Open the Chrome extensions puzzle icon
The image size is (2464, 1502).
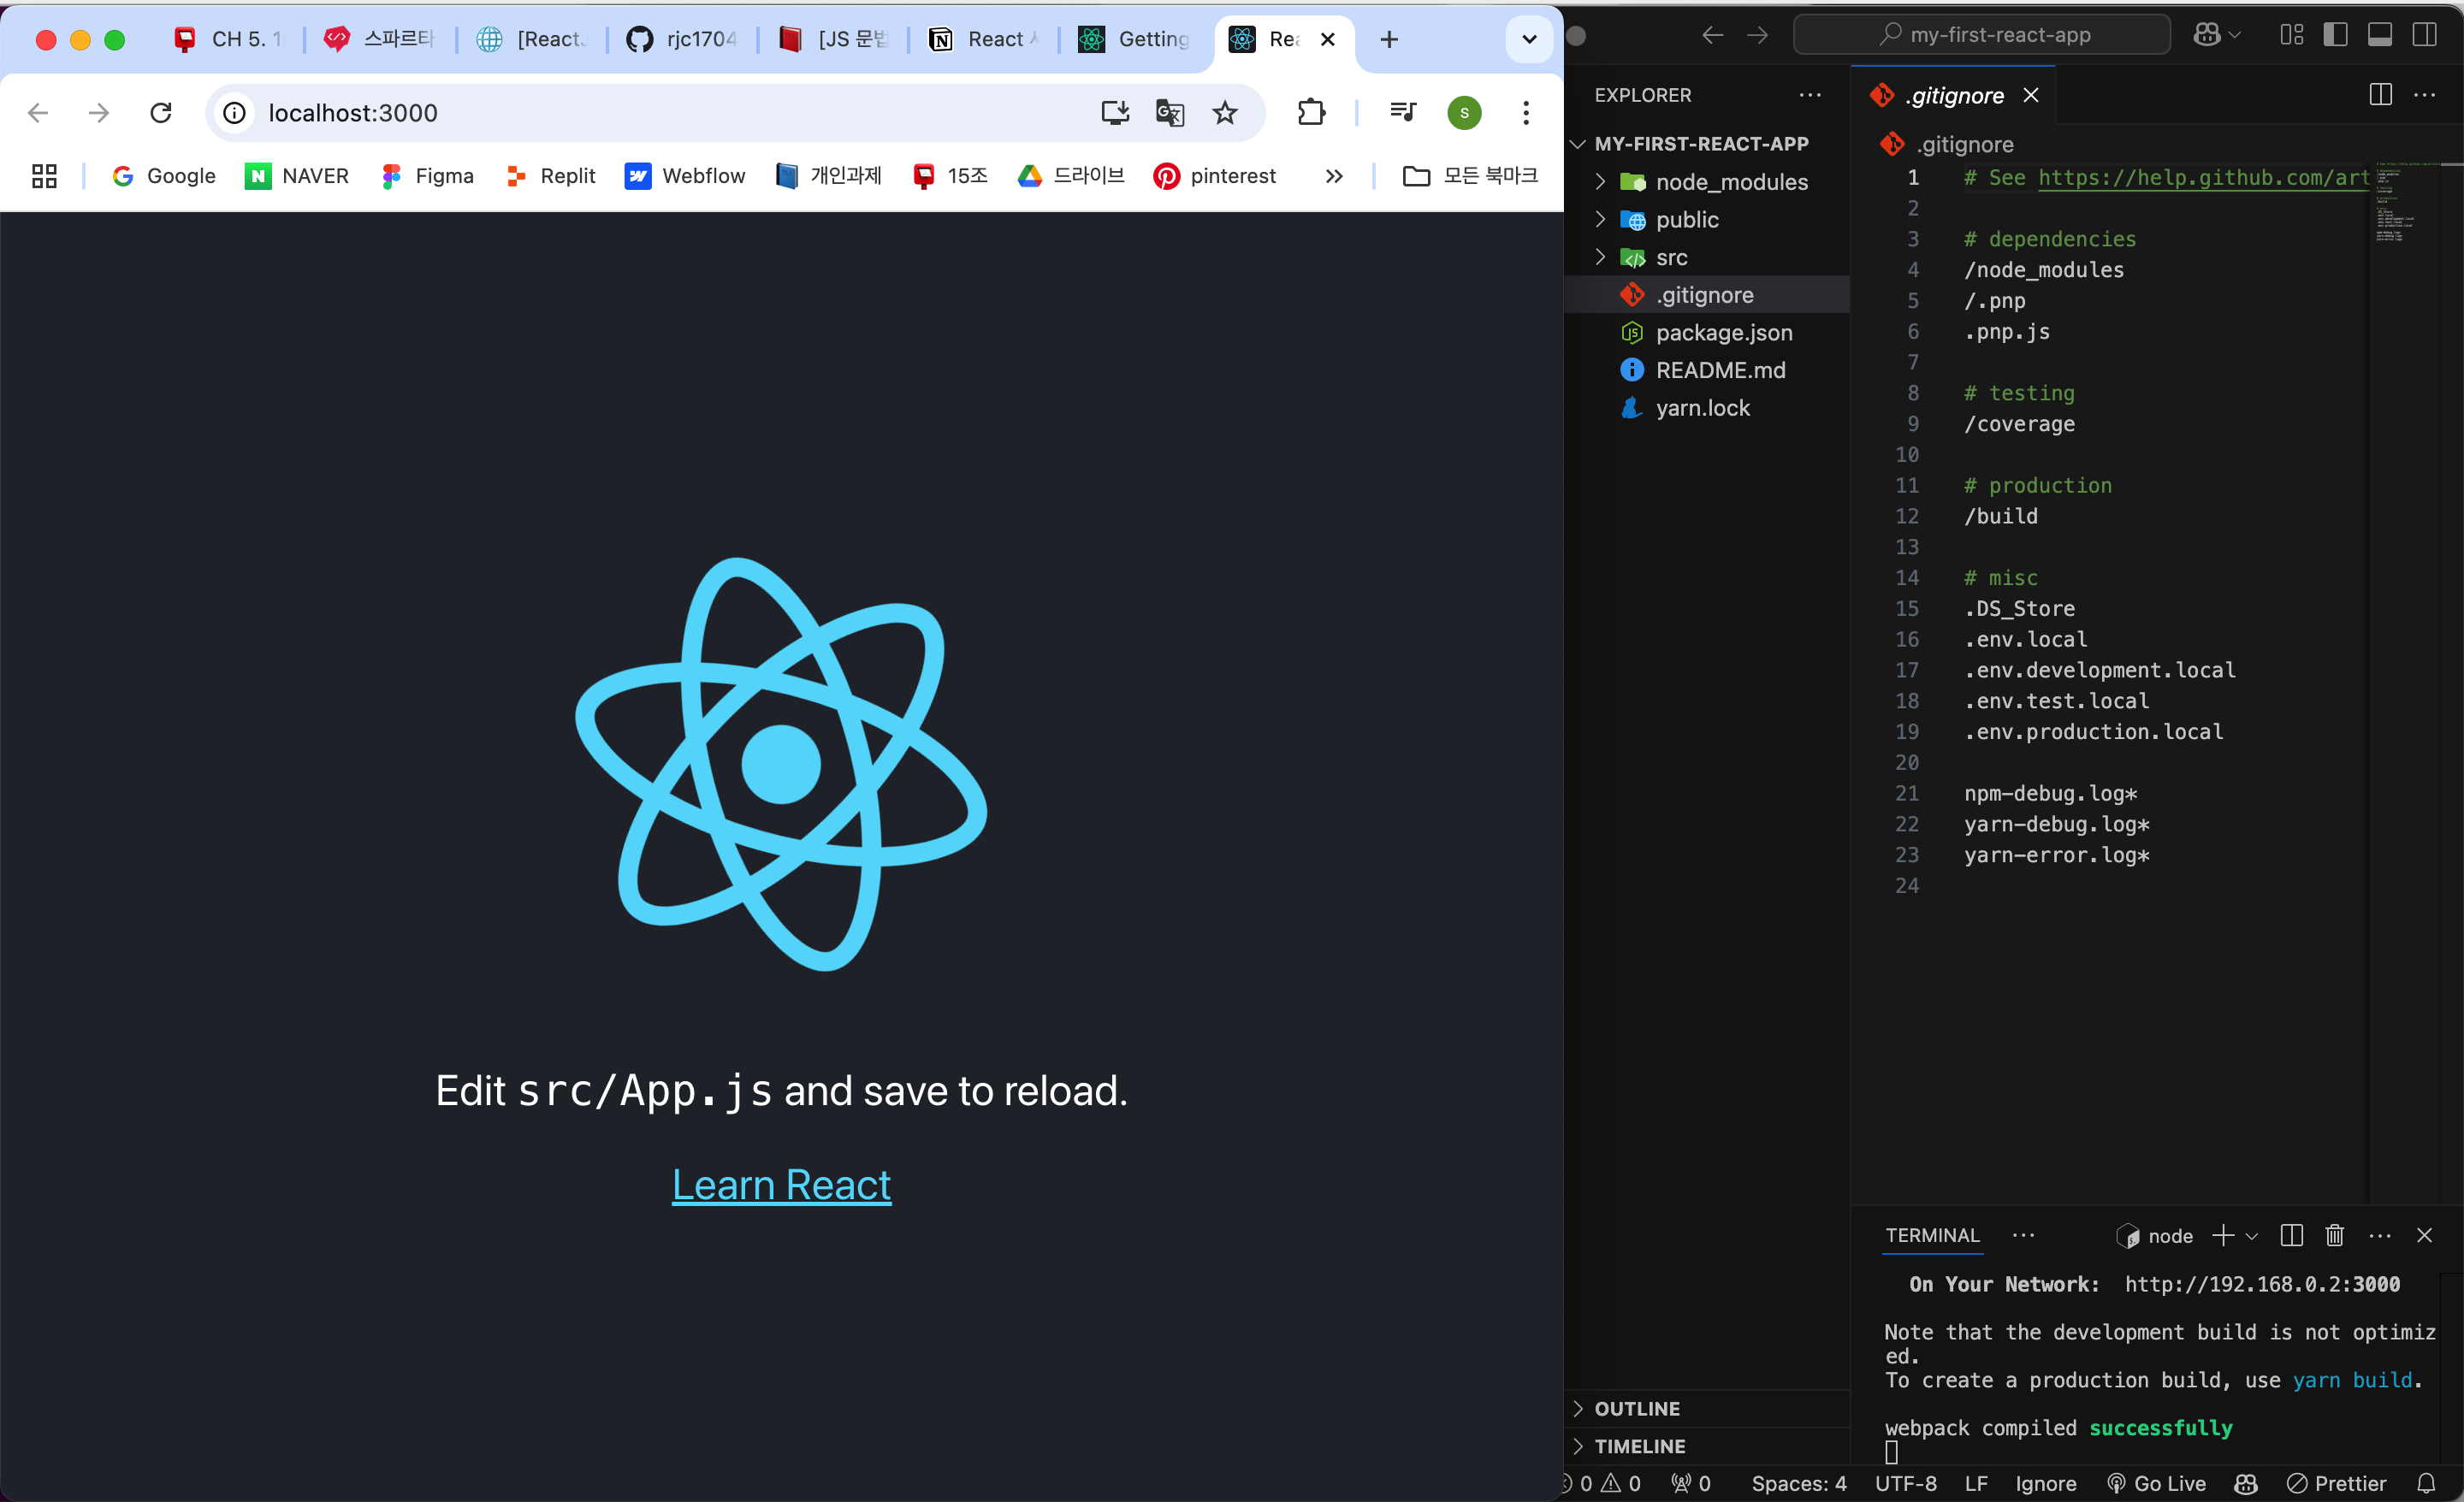tap(1311, 112)
